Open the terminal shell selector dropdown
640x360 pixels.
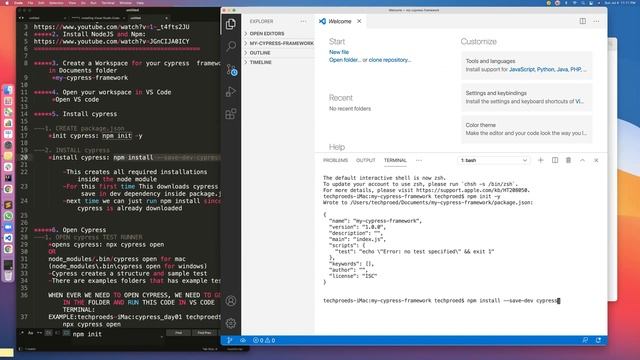(493, 160)
